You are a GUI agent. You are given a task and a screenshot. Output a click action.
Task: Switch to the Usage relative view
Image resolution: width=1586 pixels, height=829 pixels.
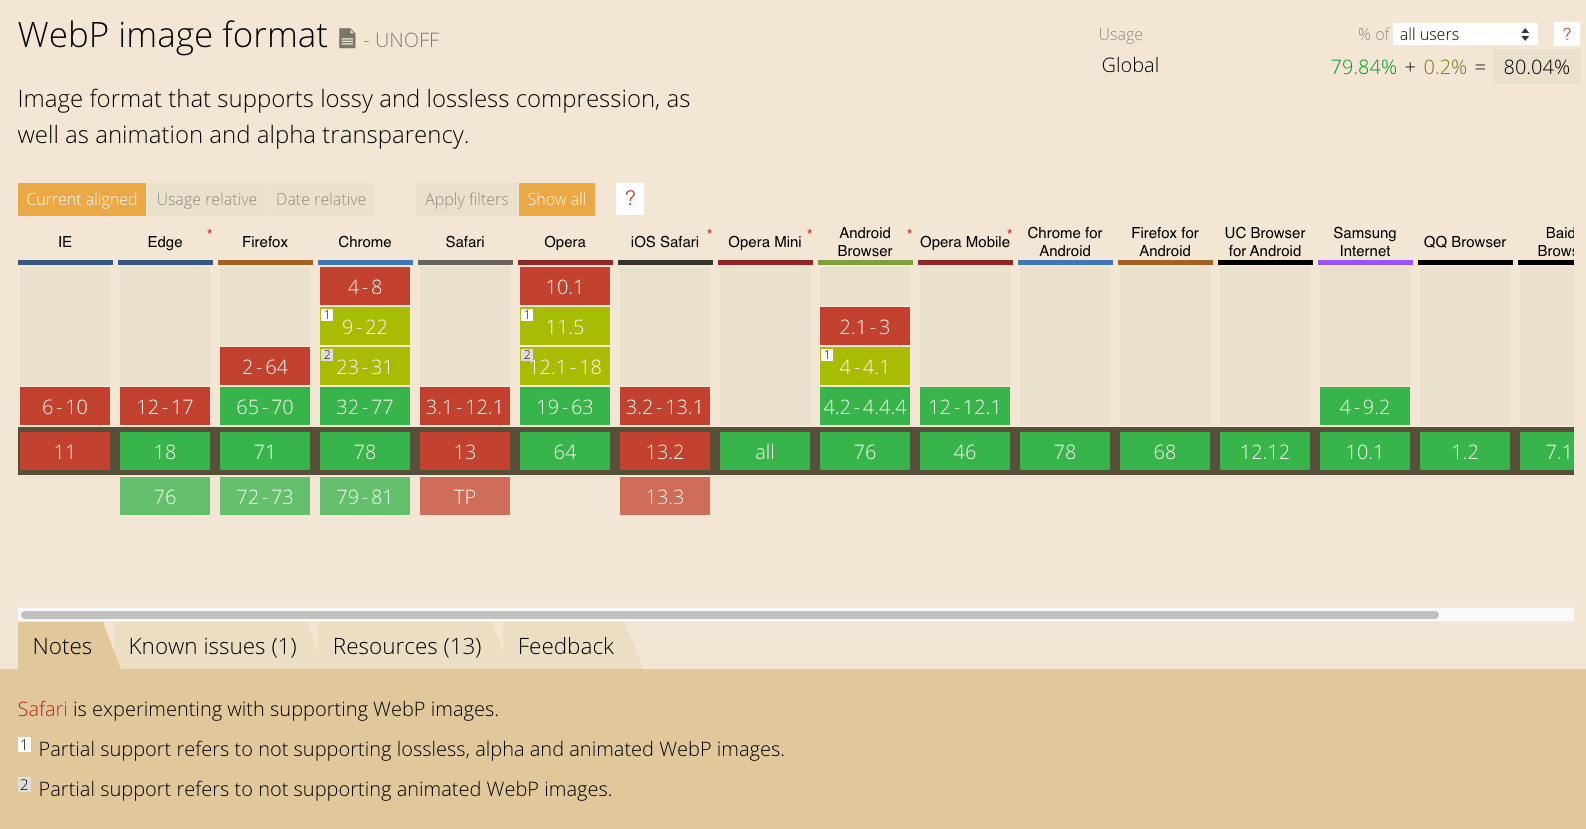(x=207, y=199)
